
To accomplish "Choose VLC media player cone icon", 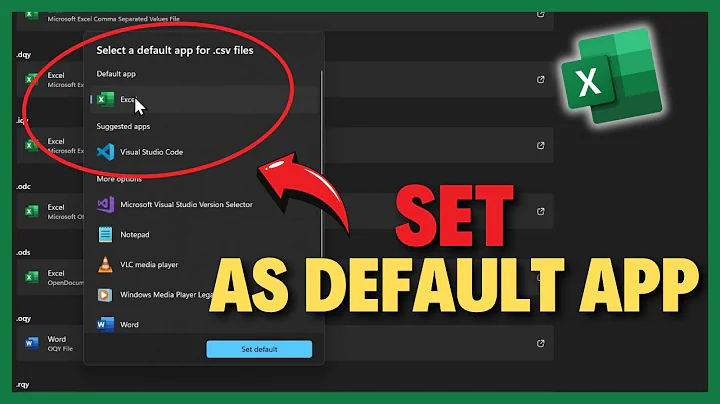I will pos(105,264).
